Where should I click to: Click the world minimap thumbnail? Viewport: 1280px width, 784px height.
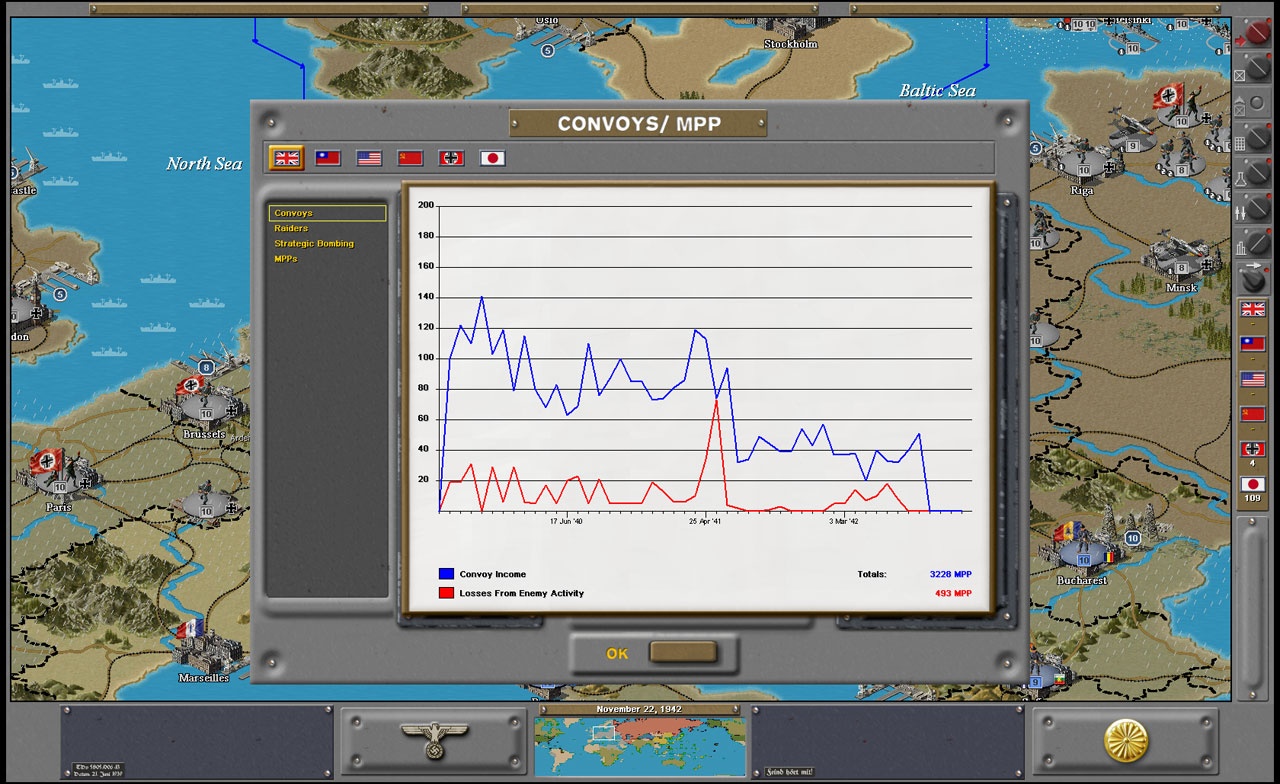(x=640, y=745)
